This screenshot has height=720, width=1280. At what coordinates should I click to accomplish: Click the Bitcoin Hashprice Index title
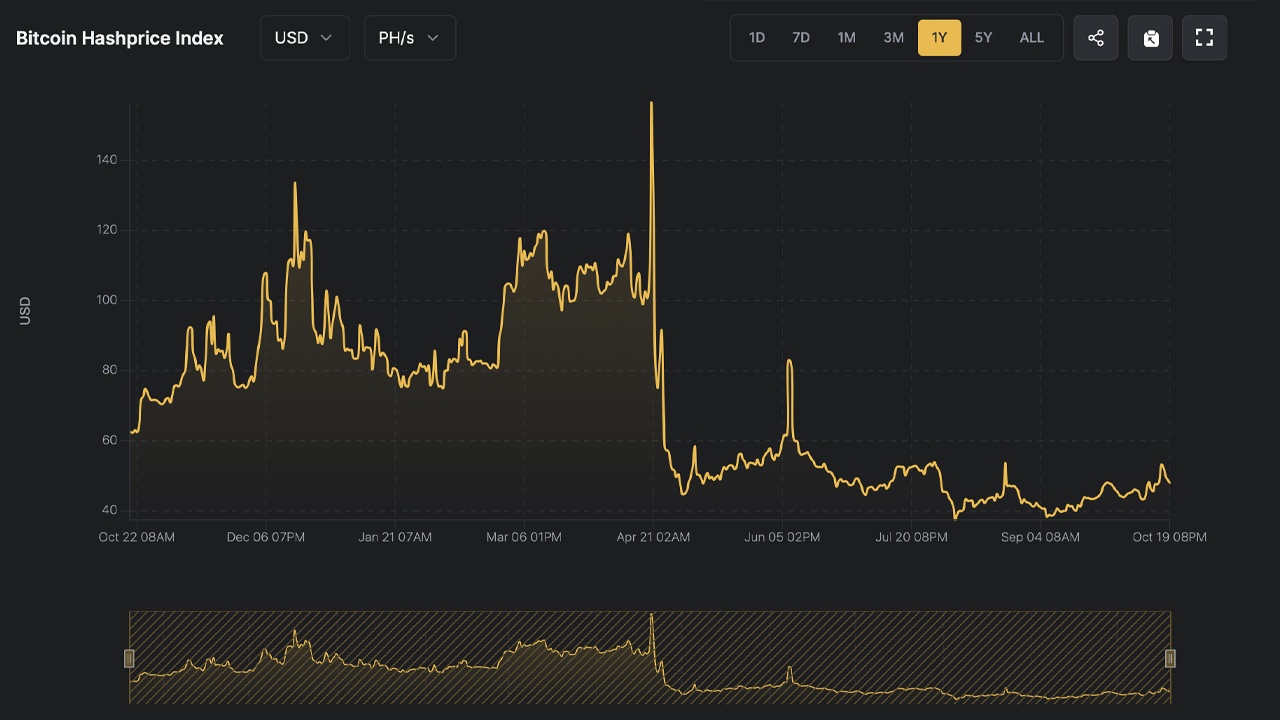tap(118, 38)
